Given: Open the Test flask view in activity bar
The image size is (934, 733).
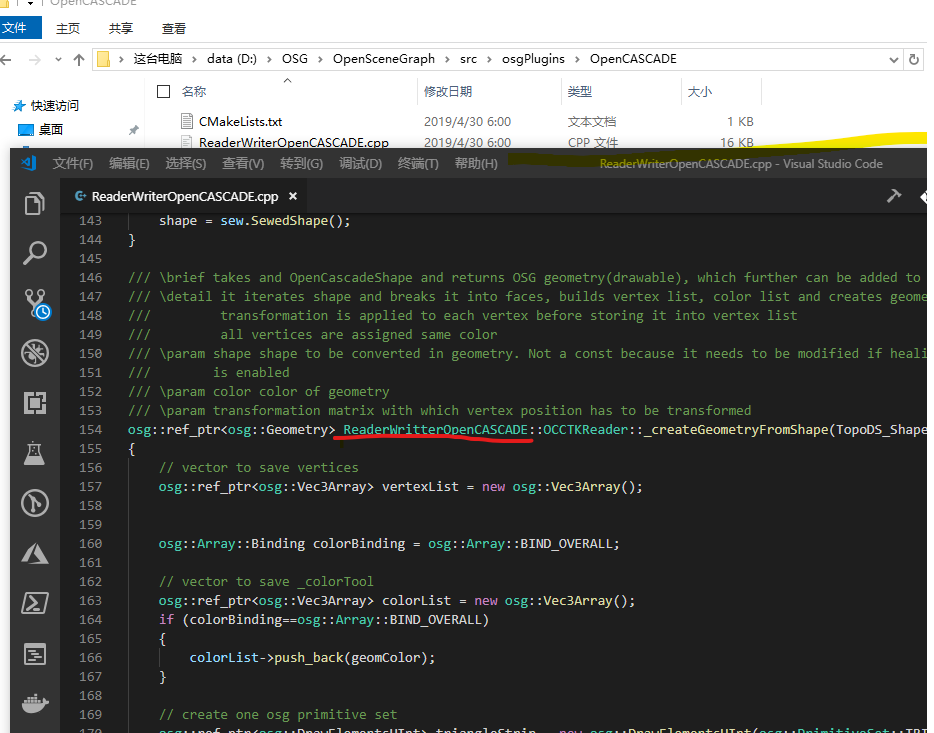Looking at the screenshot, I should click(x=35, y=453).
